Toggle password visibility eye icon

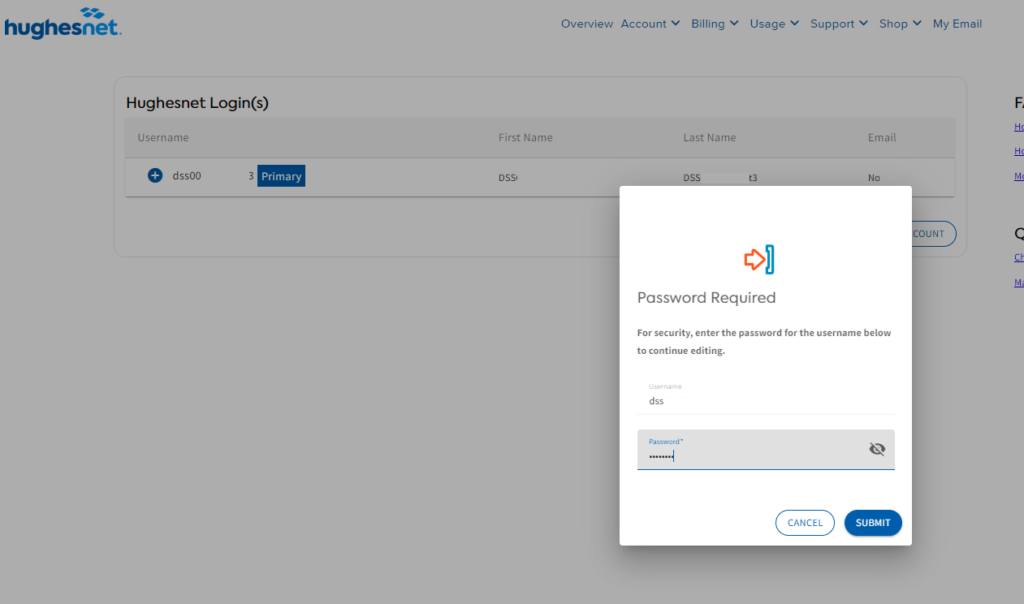[x=877, y=449]
